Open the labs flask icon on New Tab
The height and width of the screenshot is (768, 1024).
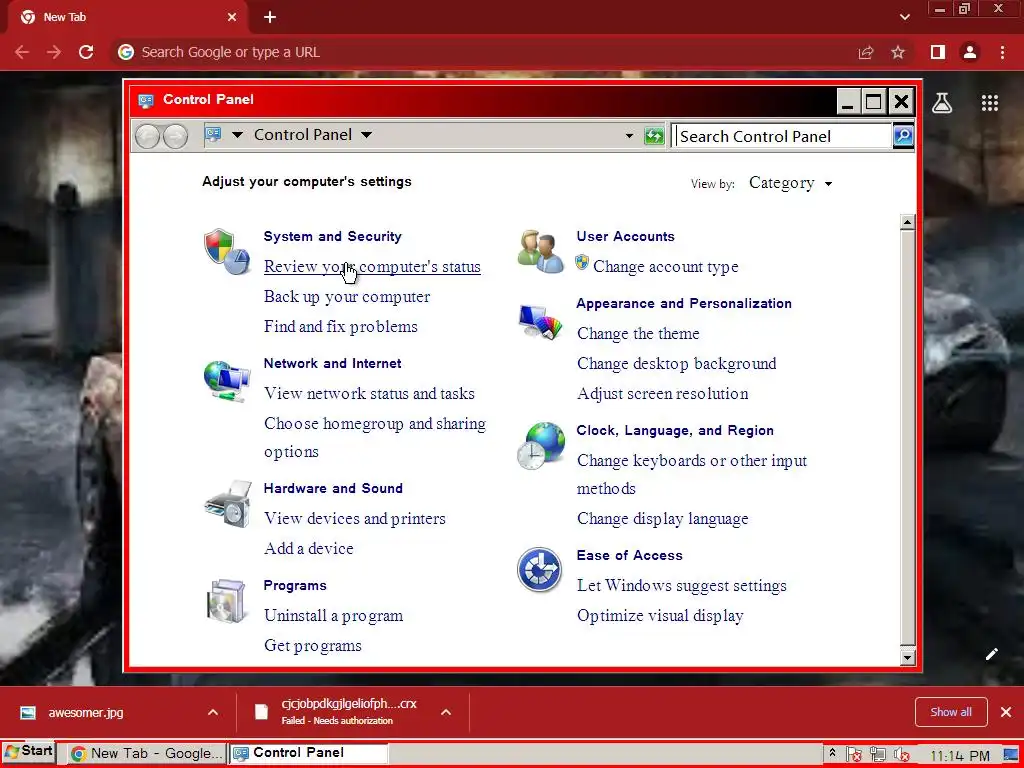[942, 103]
